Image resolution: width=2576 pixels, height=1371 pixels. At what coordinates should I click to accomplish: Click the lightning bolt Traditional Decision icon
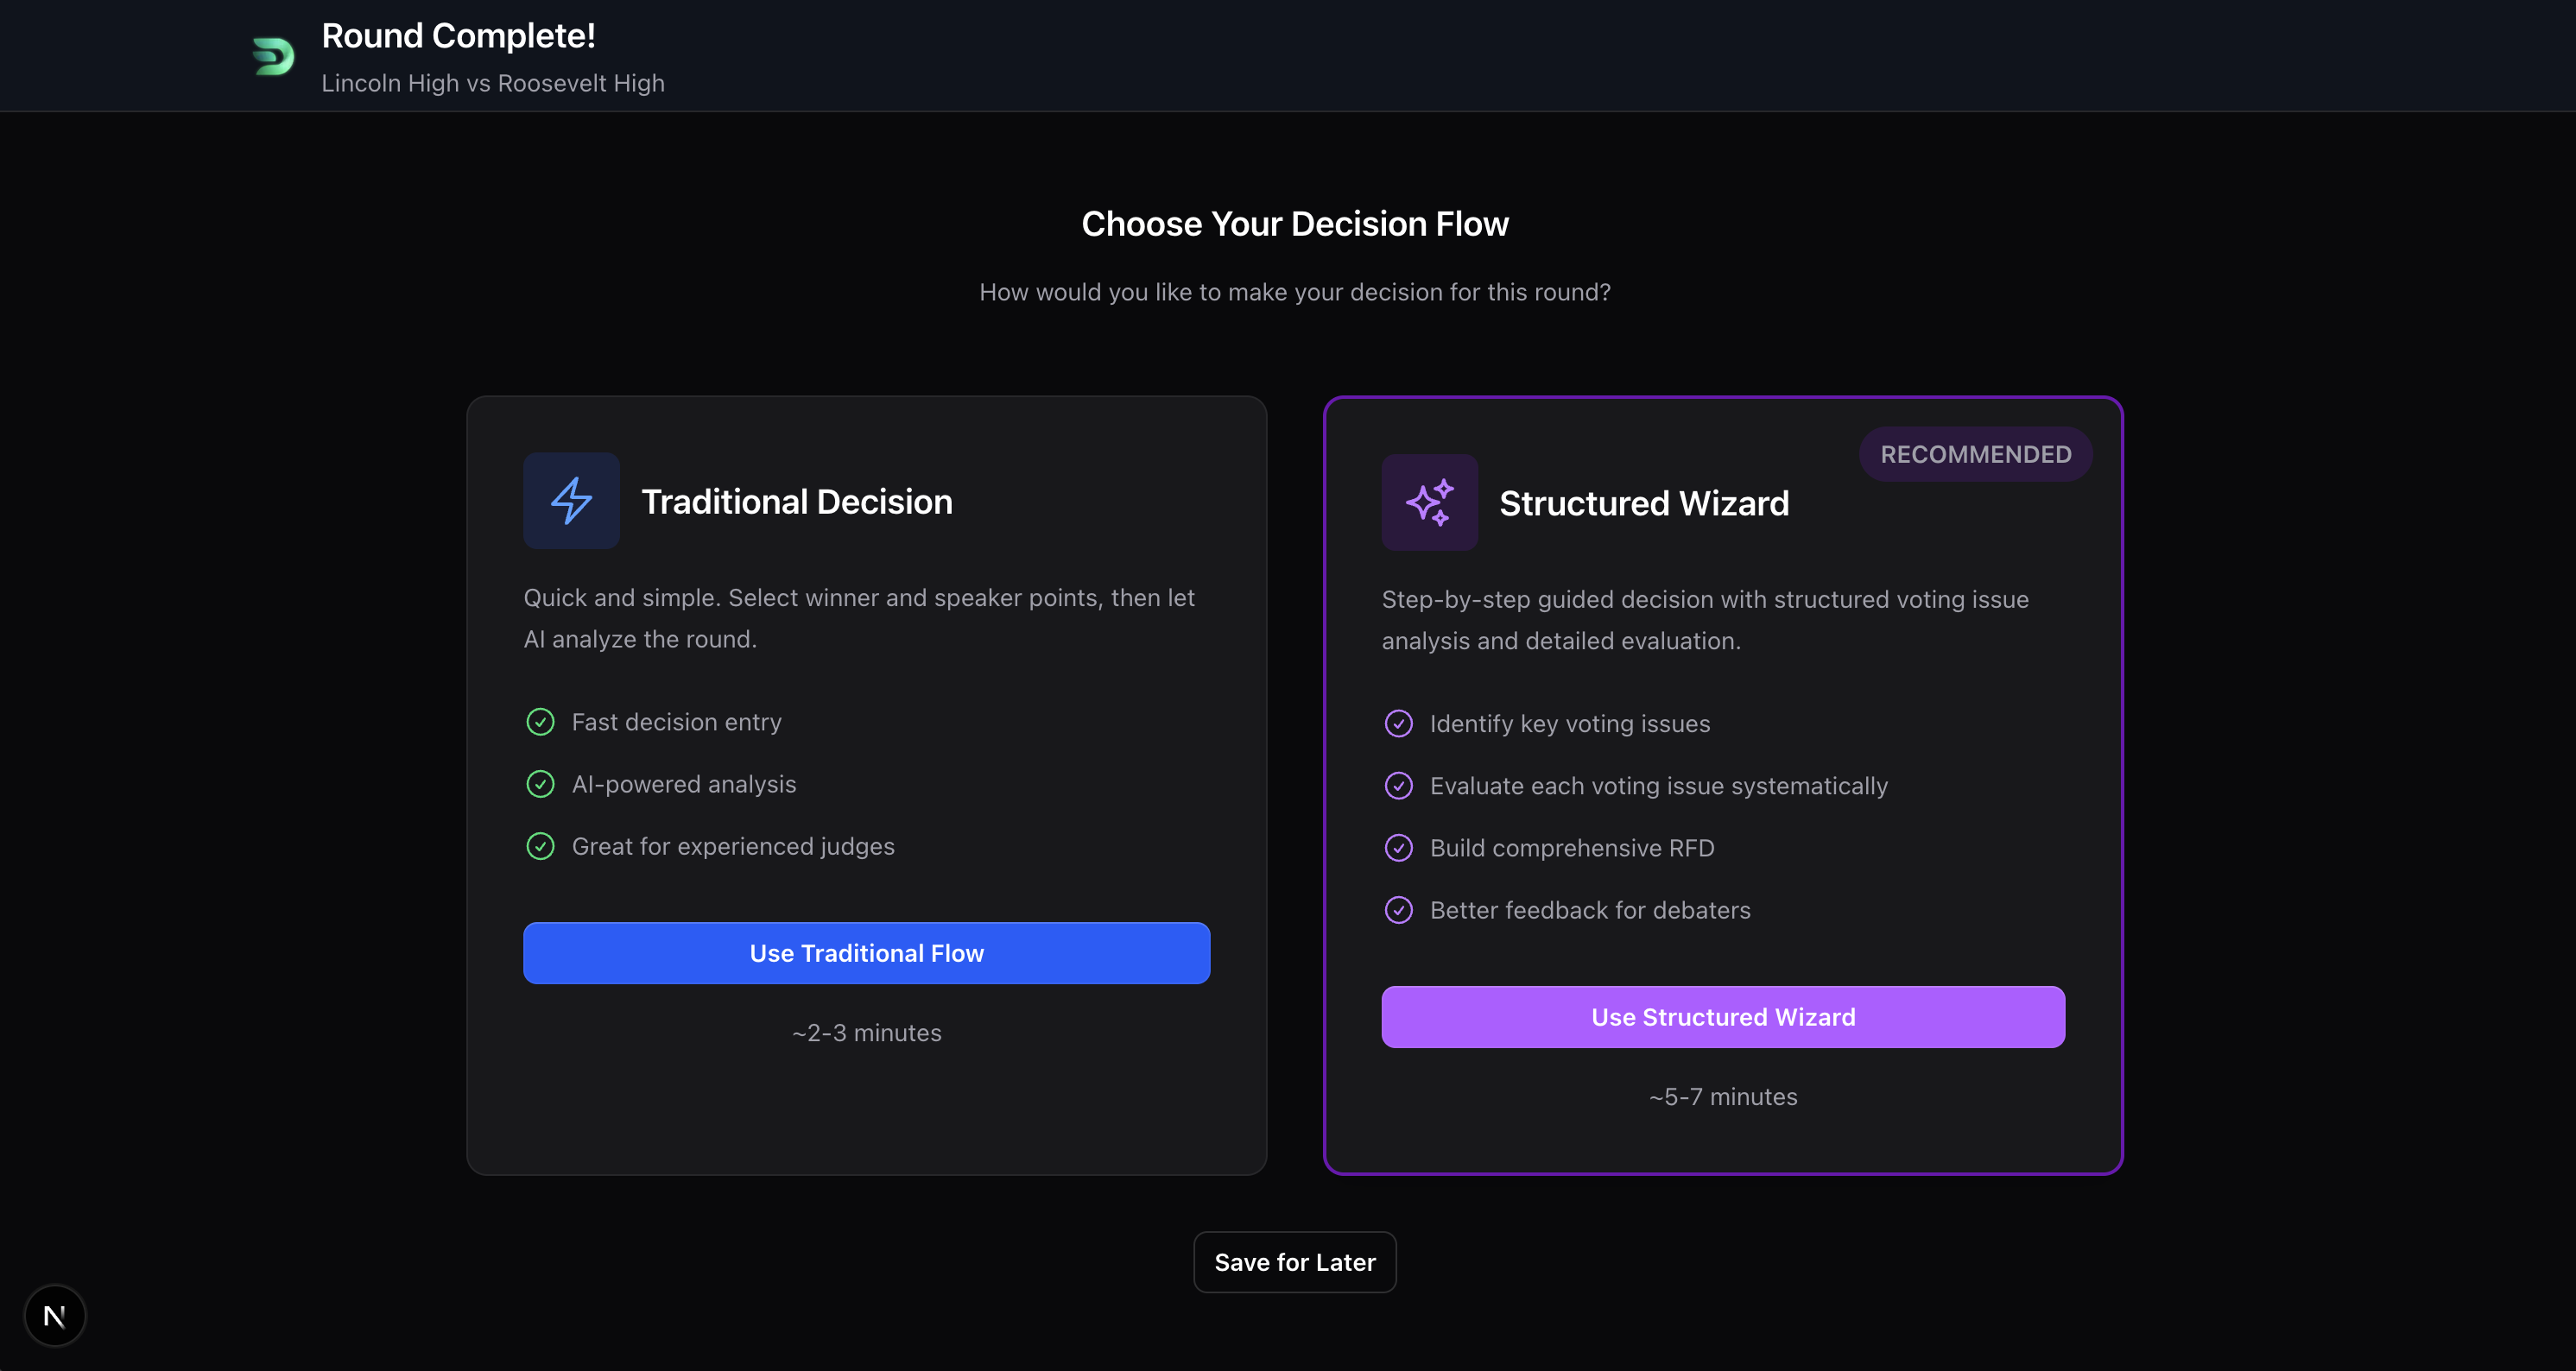571,500
